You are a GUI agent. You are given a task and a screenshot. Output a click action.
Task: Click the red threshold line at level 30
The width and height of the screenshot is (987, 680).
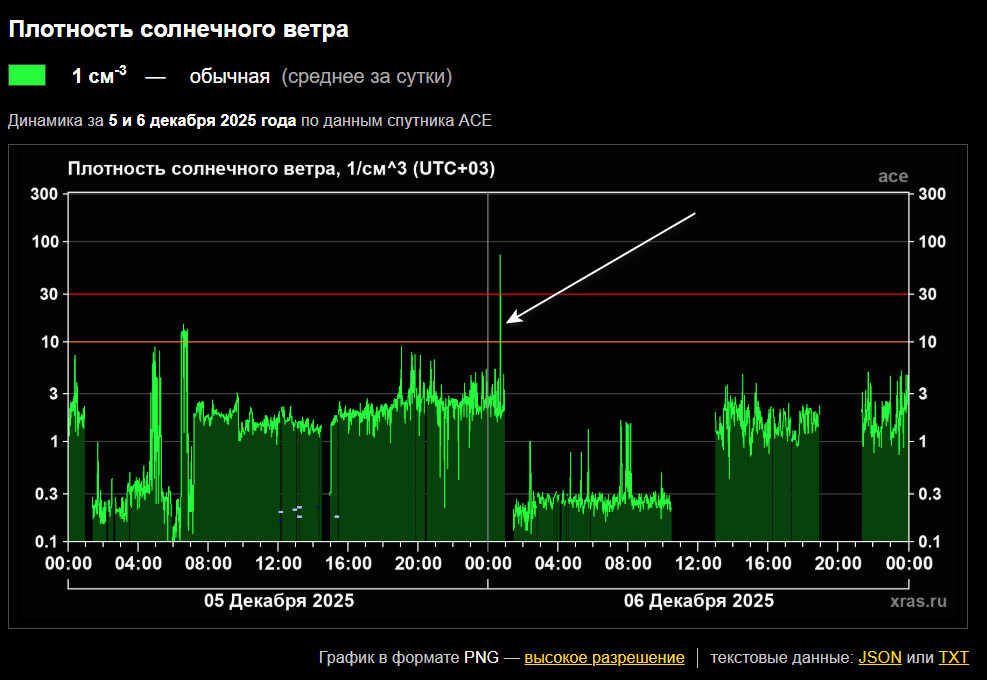pyautogui.click(x=300, y=294)
